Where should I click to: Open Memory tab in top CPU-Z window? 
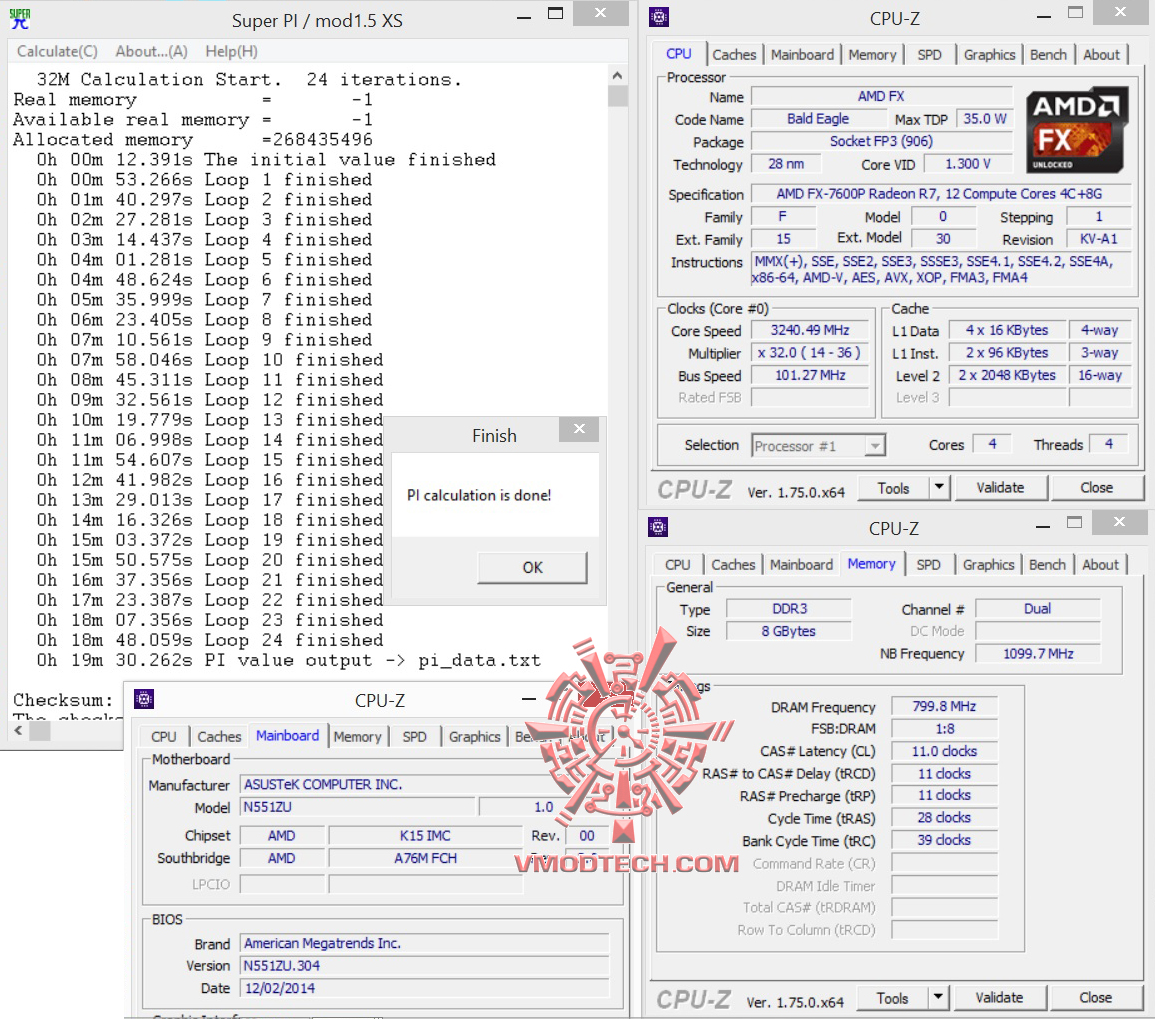pyautogui.click(x=872, y=55)
